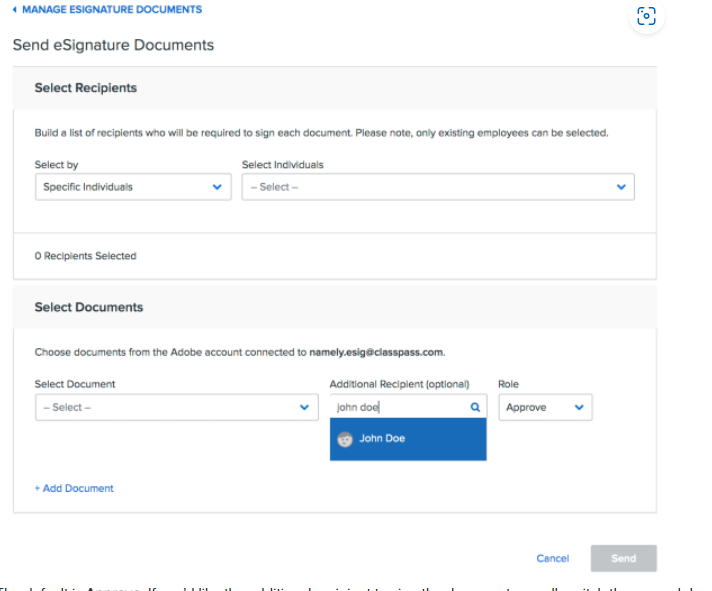Open the Select Document dropdown
This screenshot has height=591, width=712.
click(177, 407)
